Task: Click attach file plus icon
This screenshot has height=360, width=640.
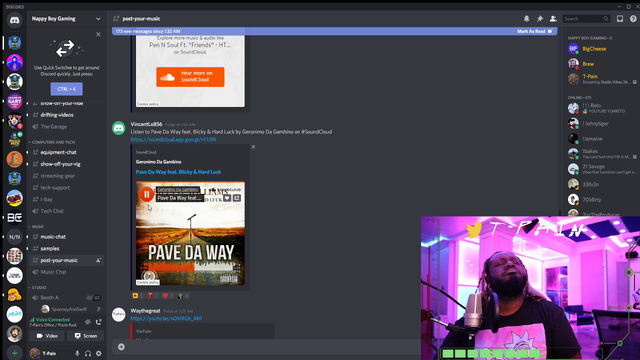Action: pos(121,347)
